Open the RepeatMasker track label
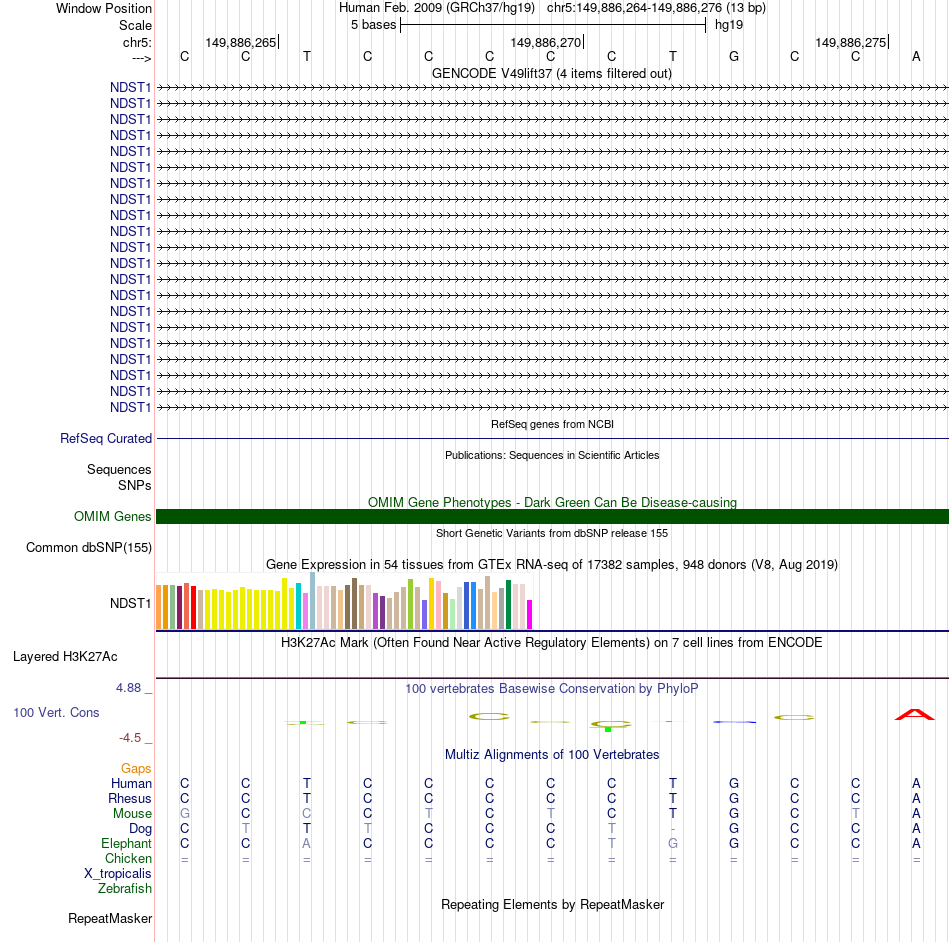This screenshot has width=950, height=942. click(110, 918)
